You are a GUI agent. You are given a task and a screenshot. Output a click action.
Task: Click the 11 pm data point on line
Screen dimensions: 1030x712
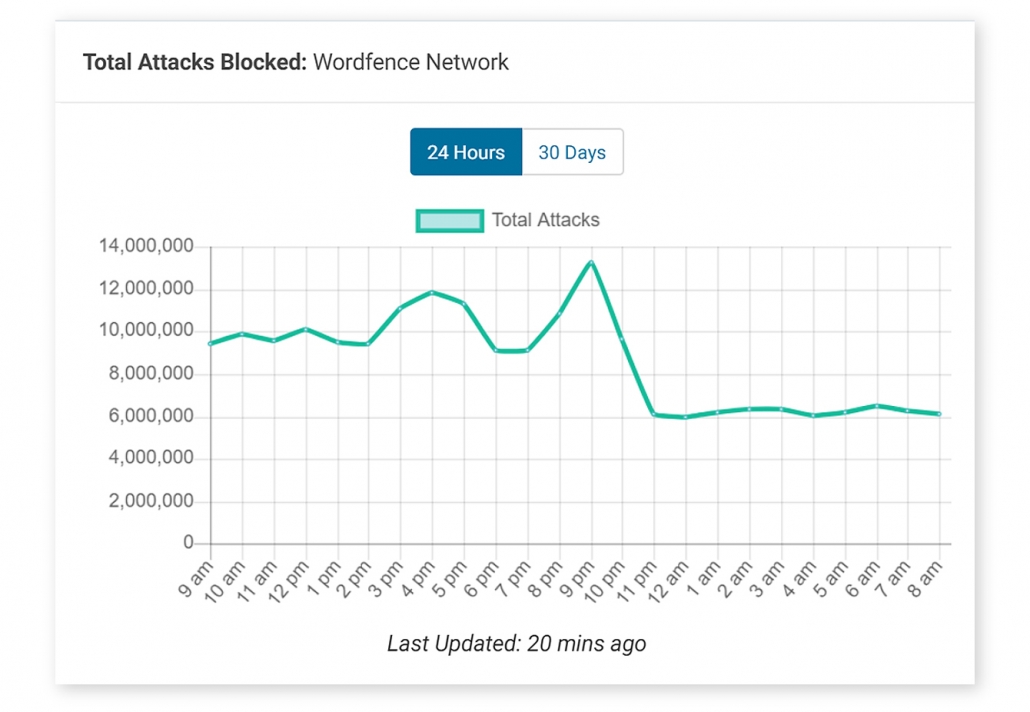[x=654, y=415]
